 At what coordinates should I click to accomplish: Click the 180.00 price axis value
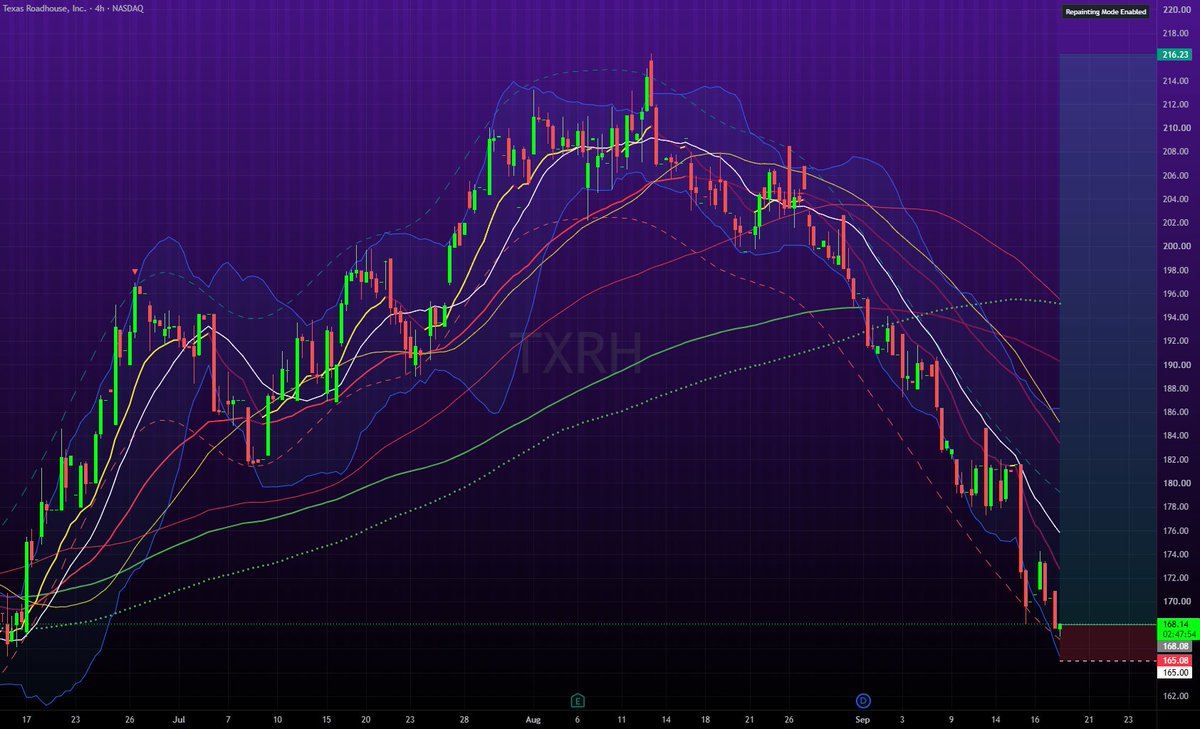point(1176,483)
